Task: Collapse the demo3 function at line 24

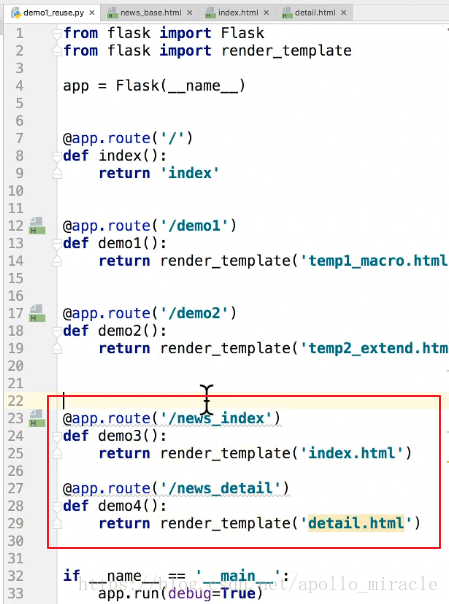Action: pyautogui.click(x=57, y=436)
